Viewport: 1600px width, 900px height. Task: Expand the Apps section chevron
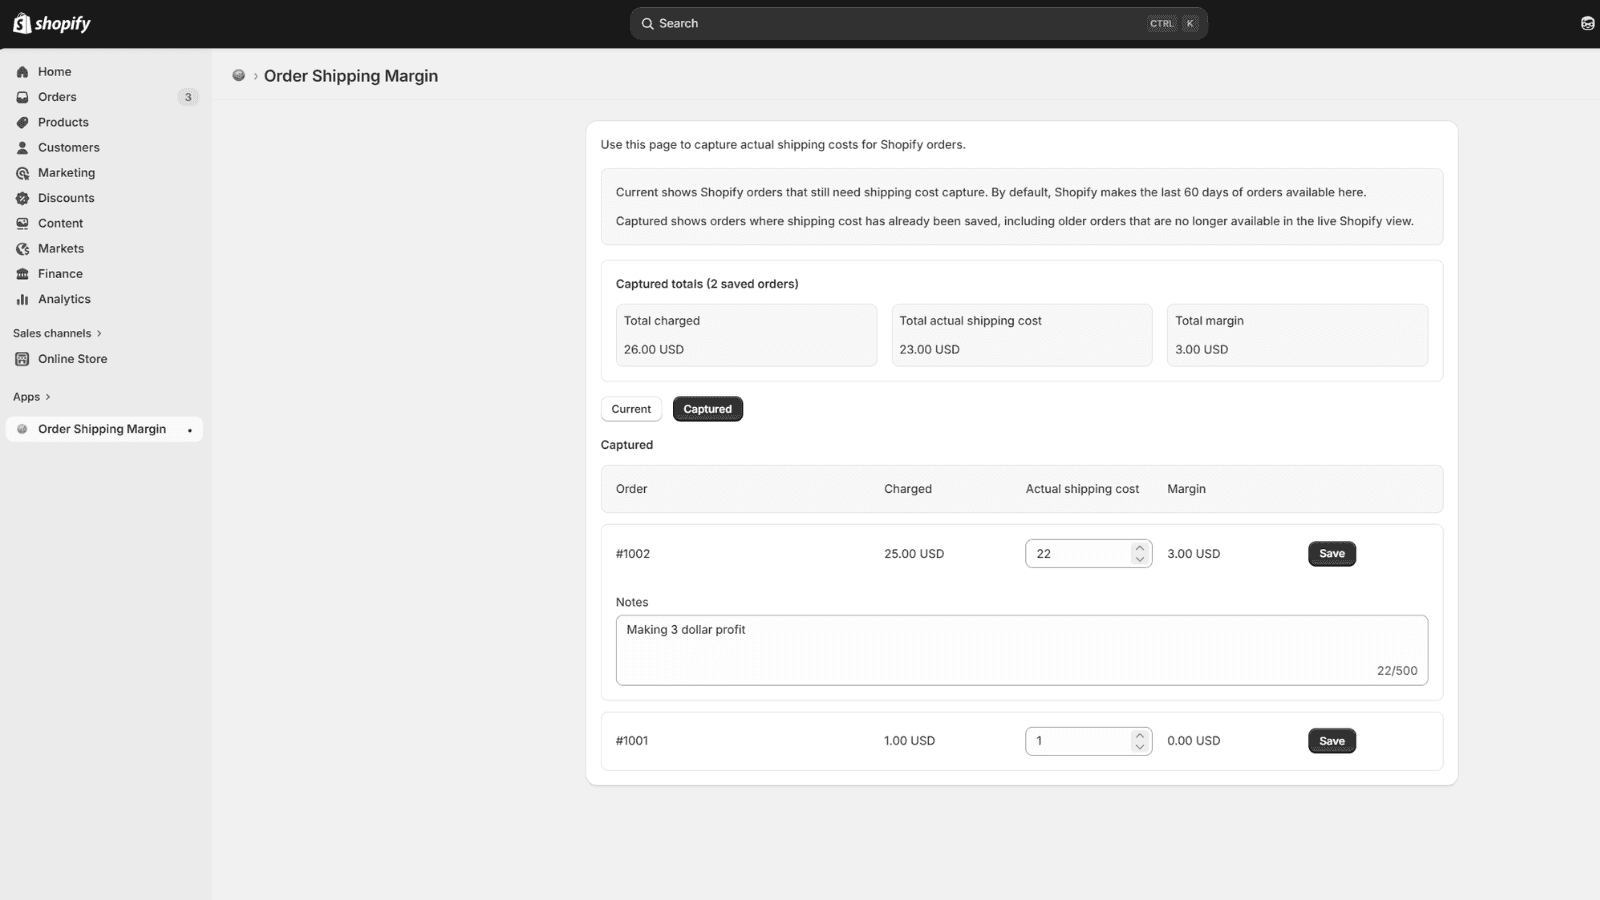pyautogui.click(x=47, y=397)
